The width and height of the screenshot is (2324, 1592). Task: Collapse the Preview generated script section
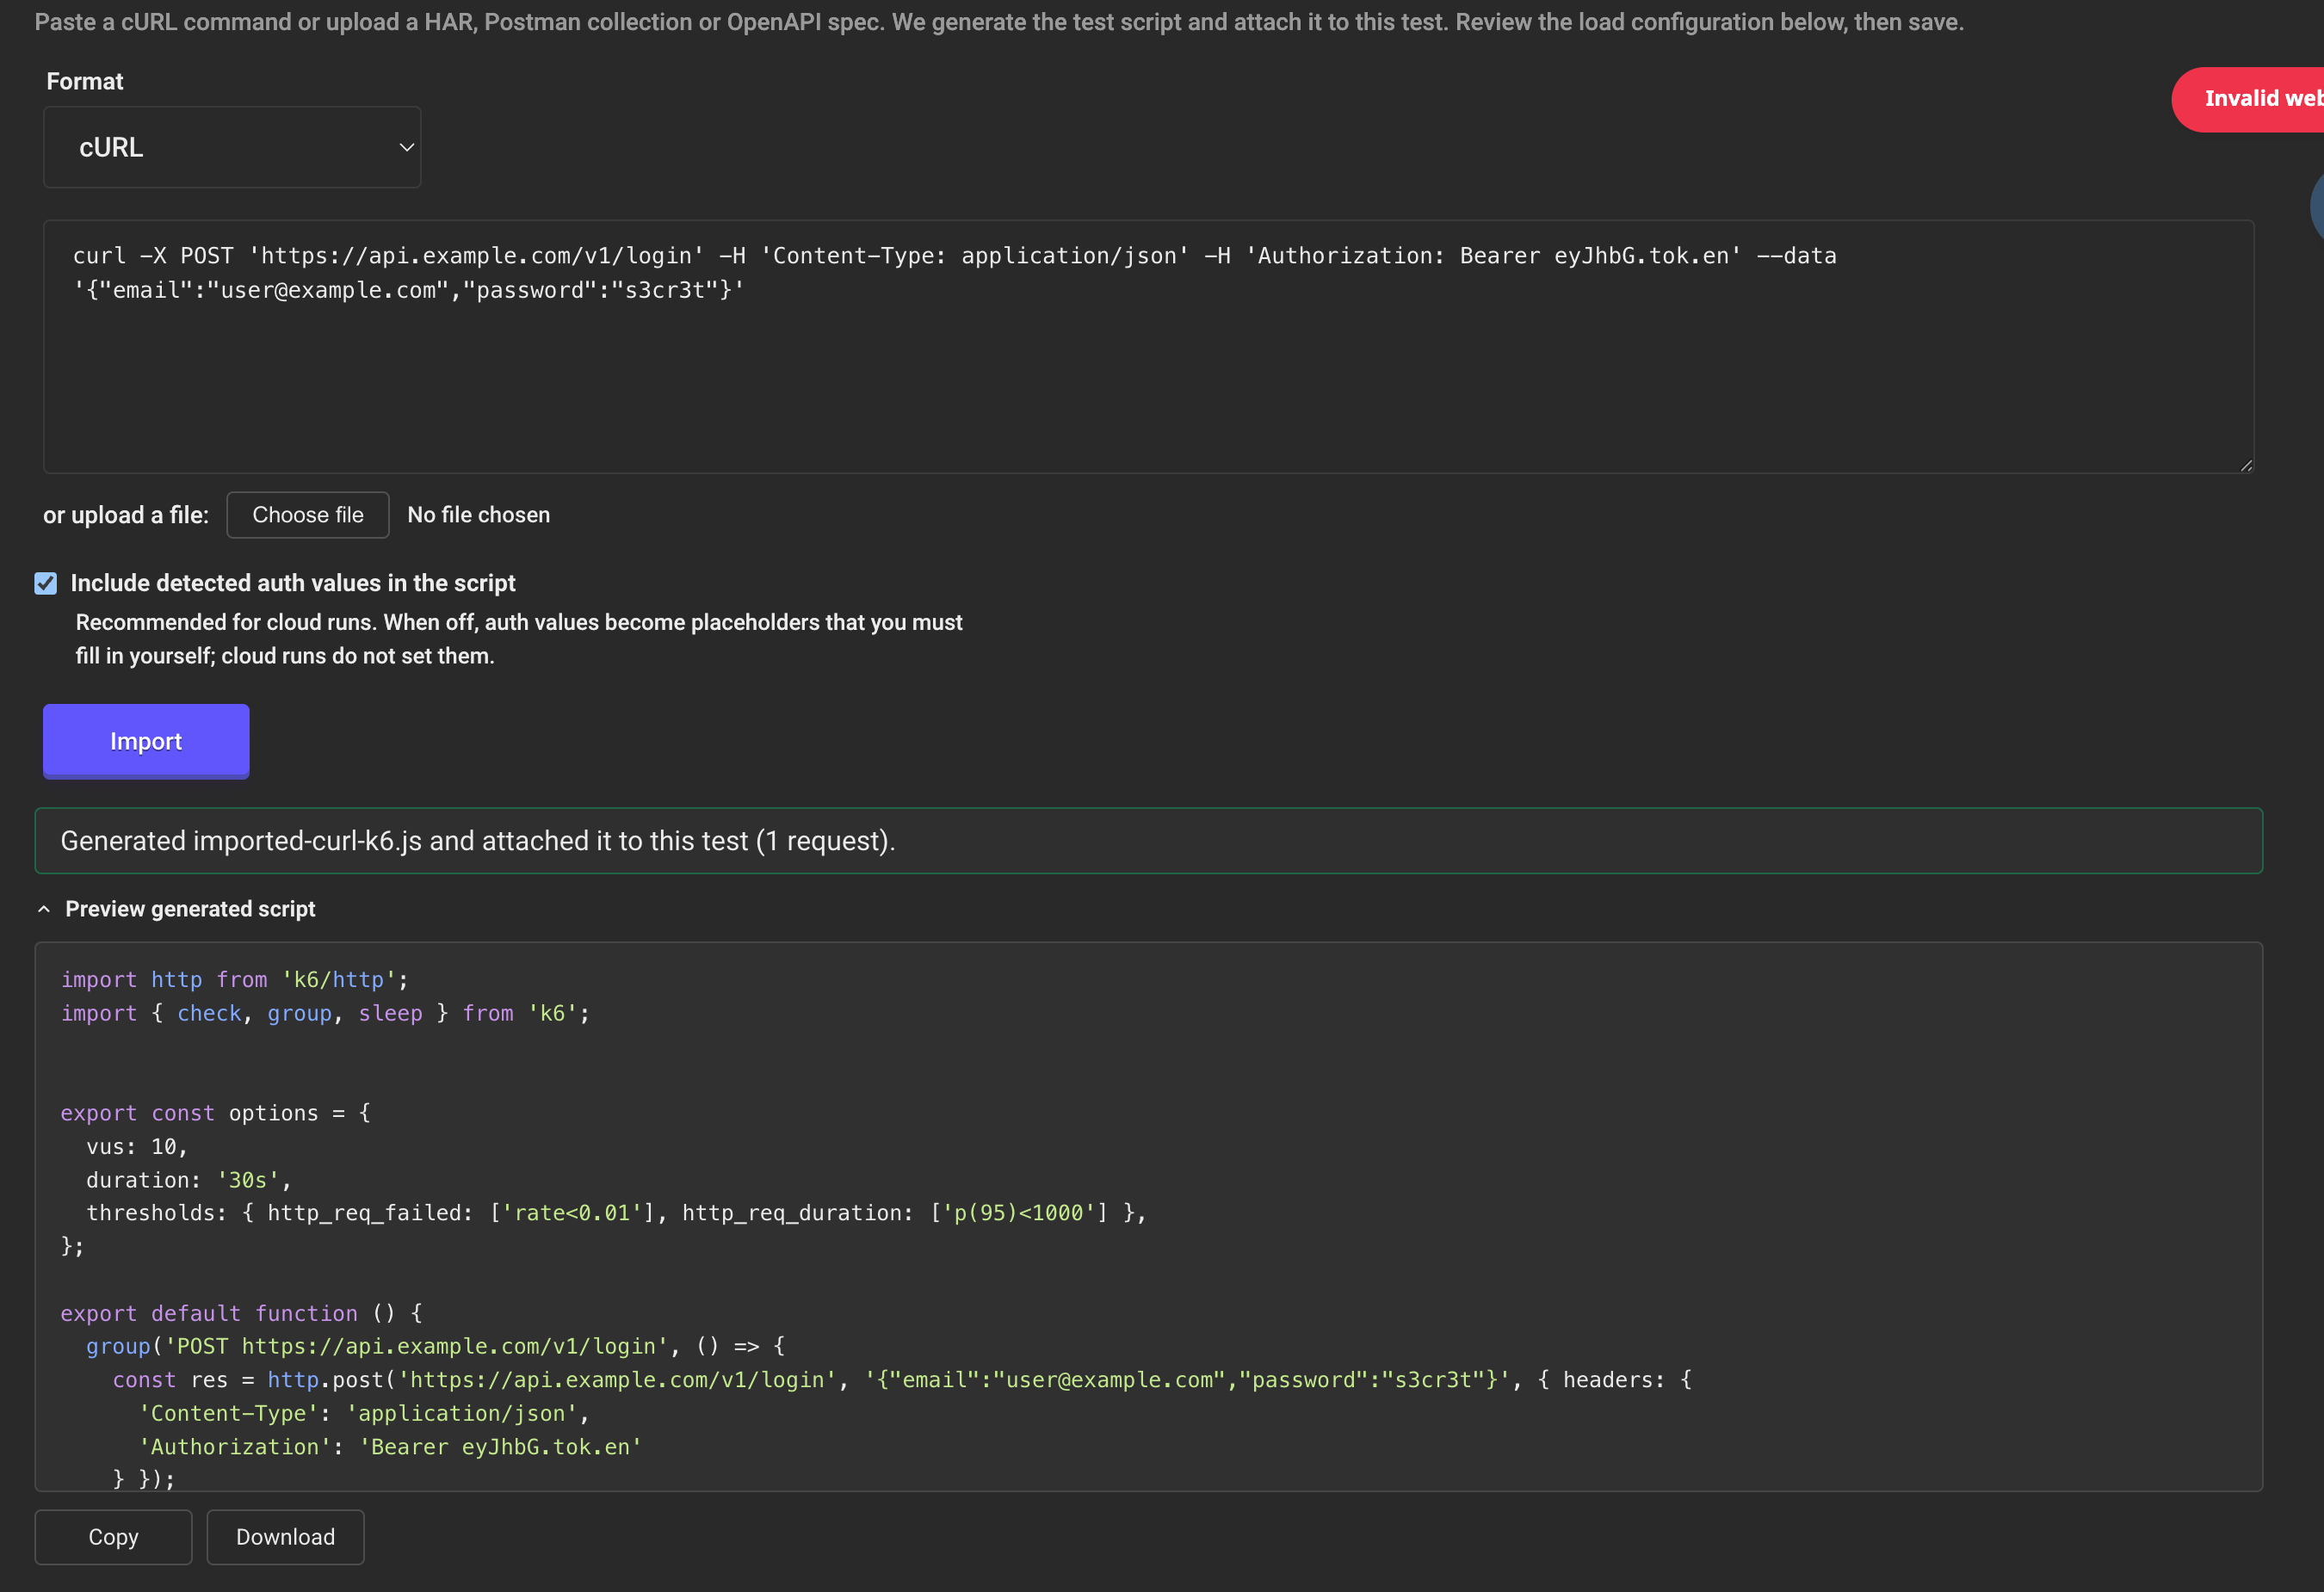click(x=176, y=909)
